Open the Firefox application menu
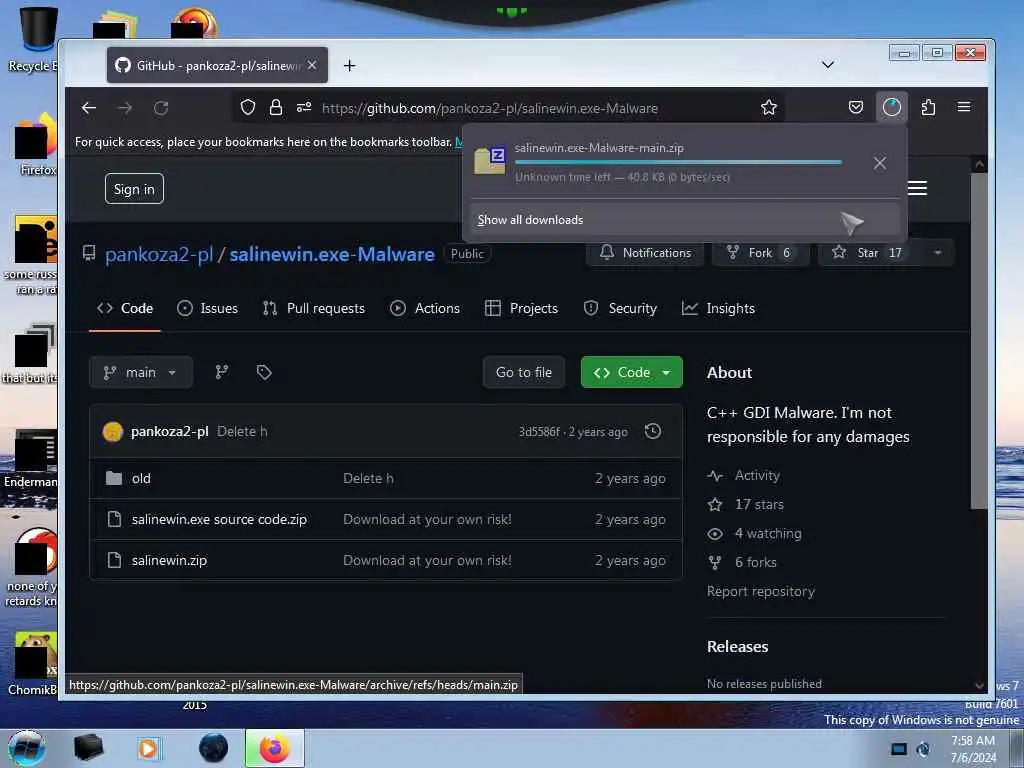The image size is (1024, 768). pos(964,107)
